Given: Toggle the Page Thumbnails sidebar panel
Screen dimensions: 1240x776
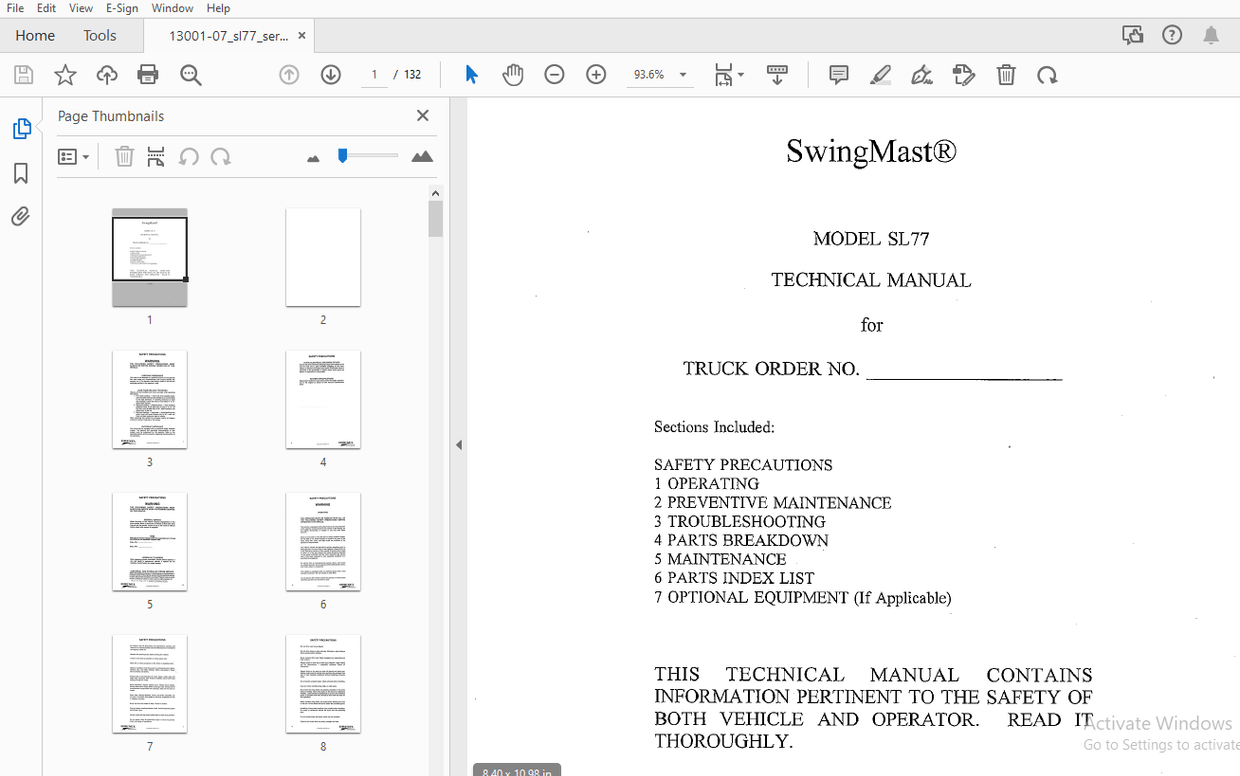Looking at the screenshot, I should tap(22, 128).
